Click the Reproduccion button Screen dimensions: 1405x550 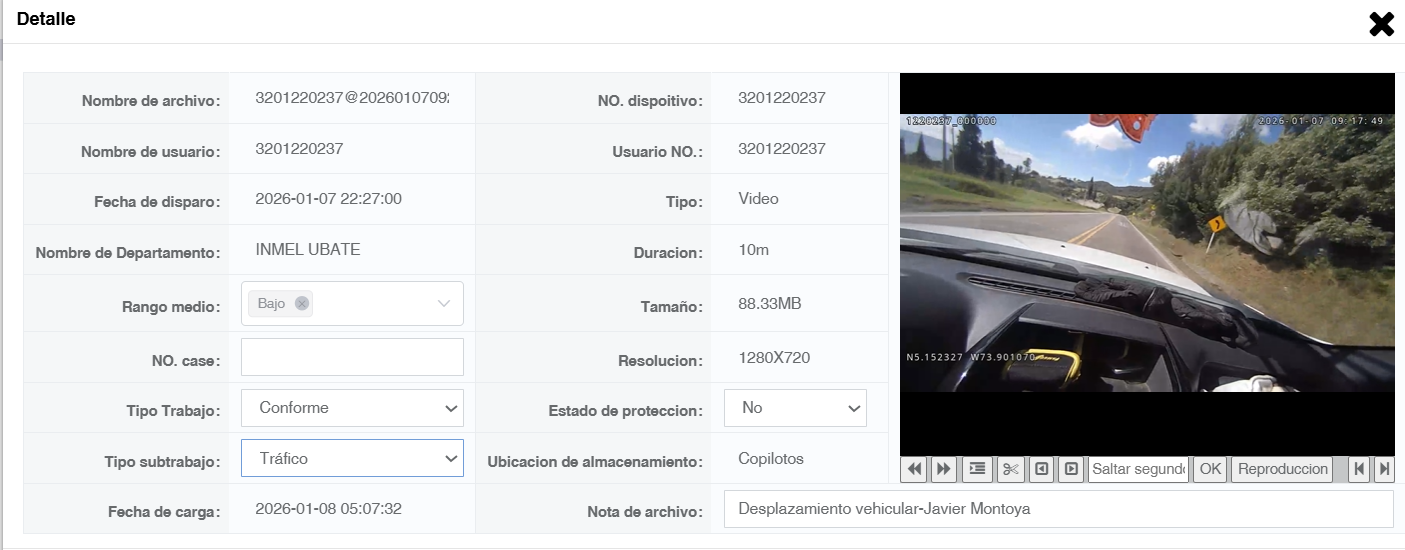[x=1282, y=469]
